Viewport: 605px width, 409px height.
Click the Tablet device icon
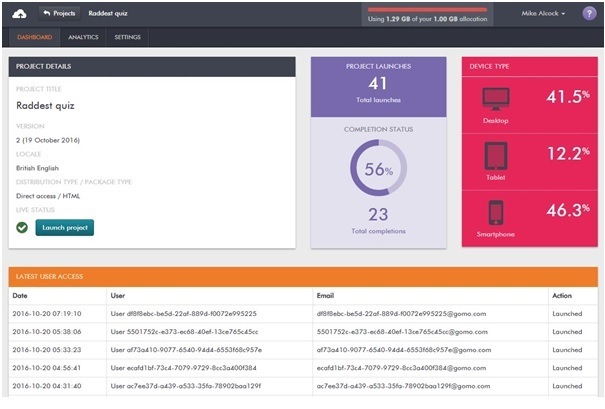[x=496, y=156]
